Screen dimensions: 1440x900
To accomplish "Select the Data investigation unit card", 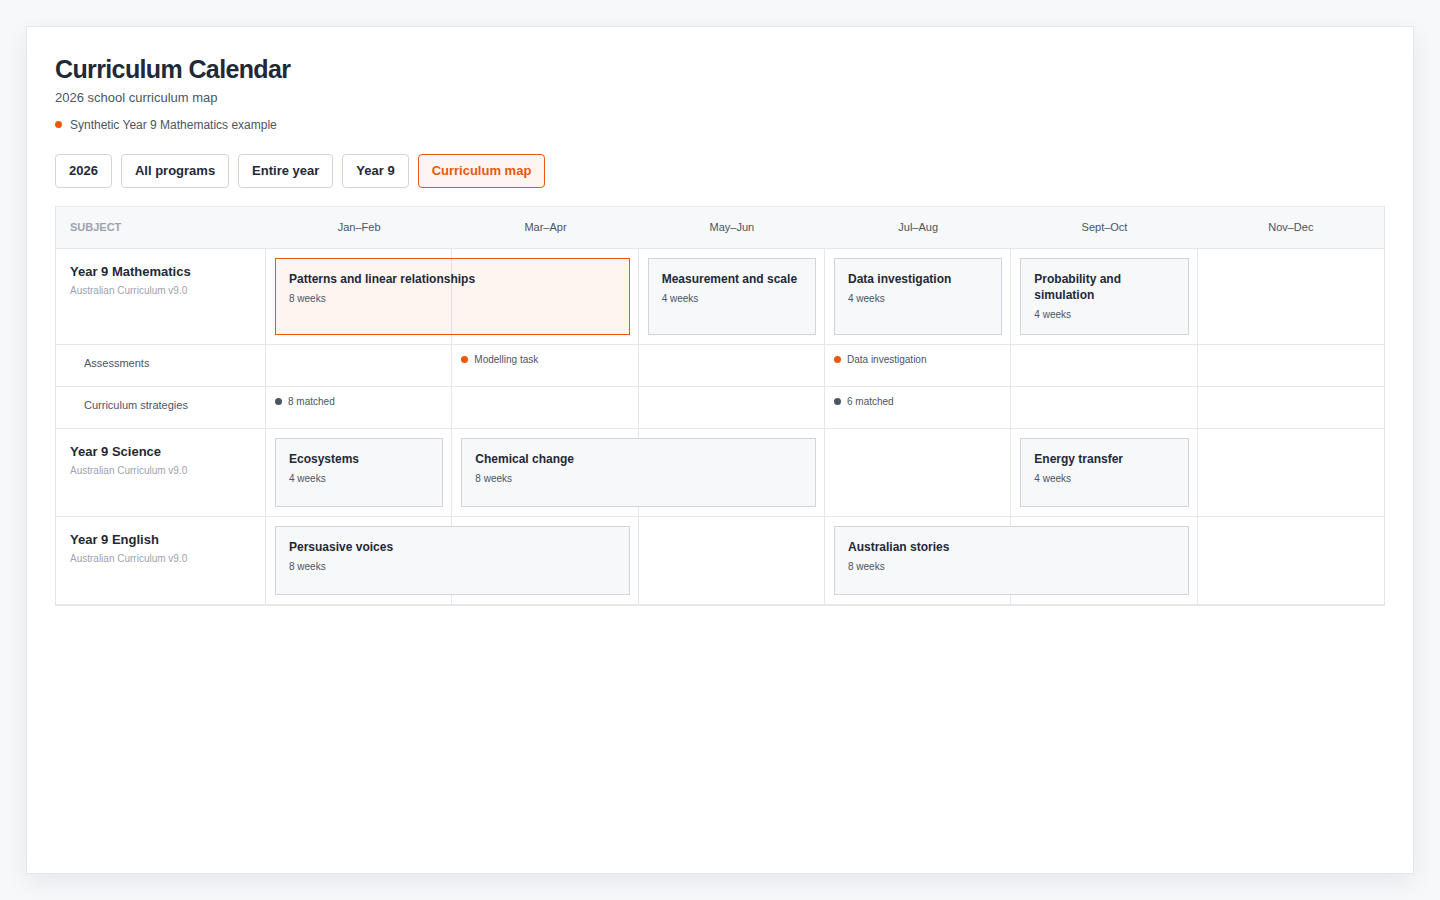I will point(918,296).
